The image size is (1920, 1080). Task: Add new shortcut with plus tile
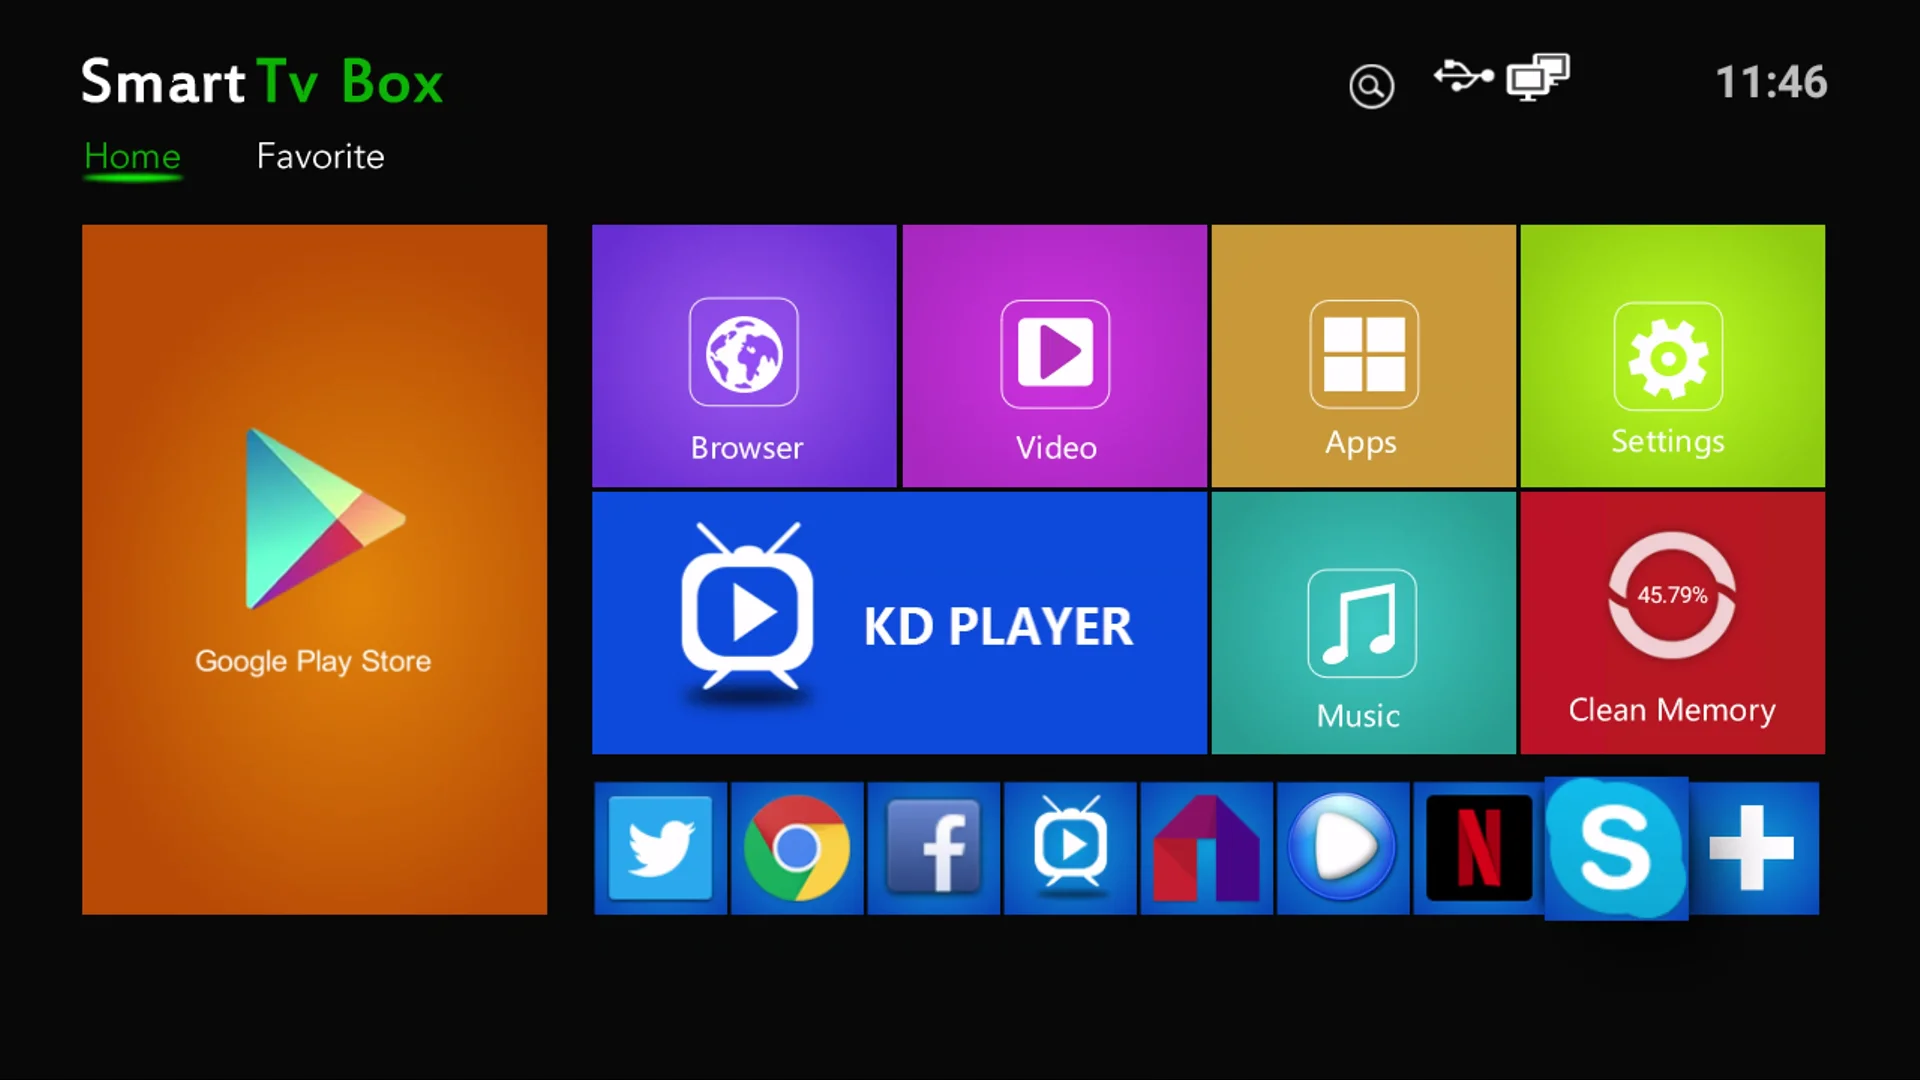[x=1753, y=848]
